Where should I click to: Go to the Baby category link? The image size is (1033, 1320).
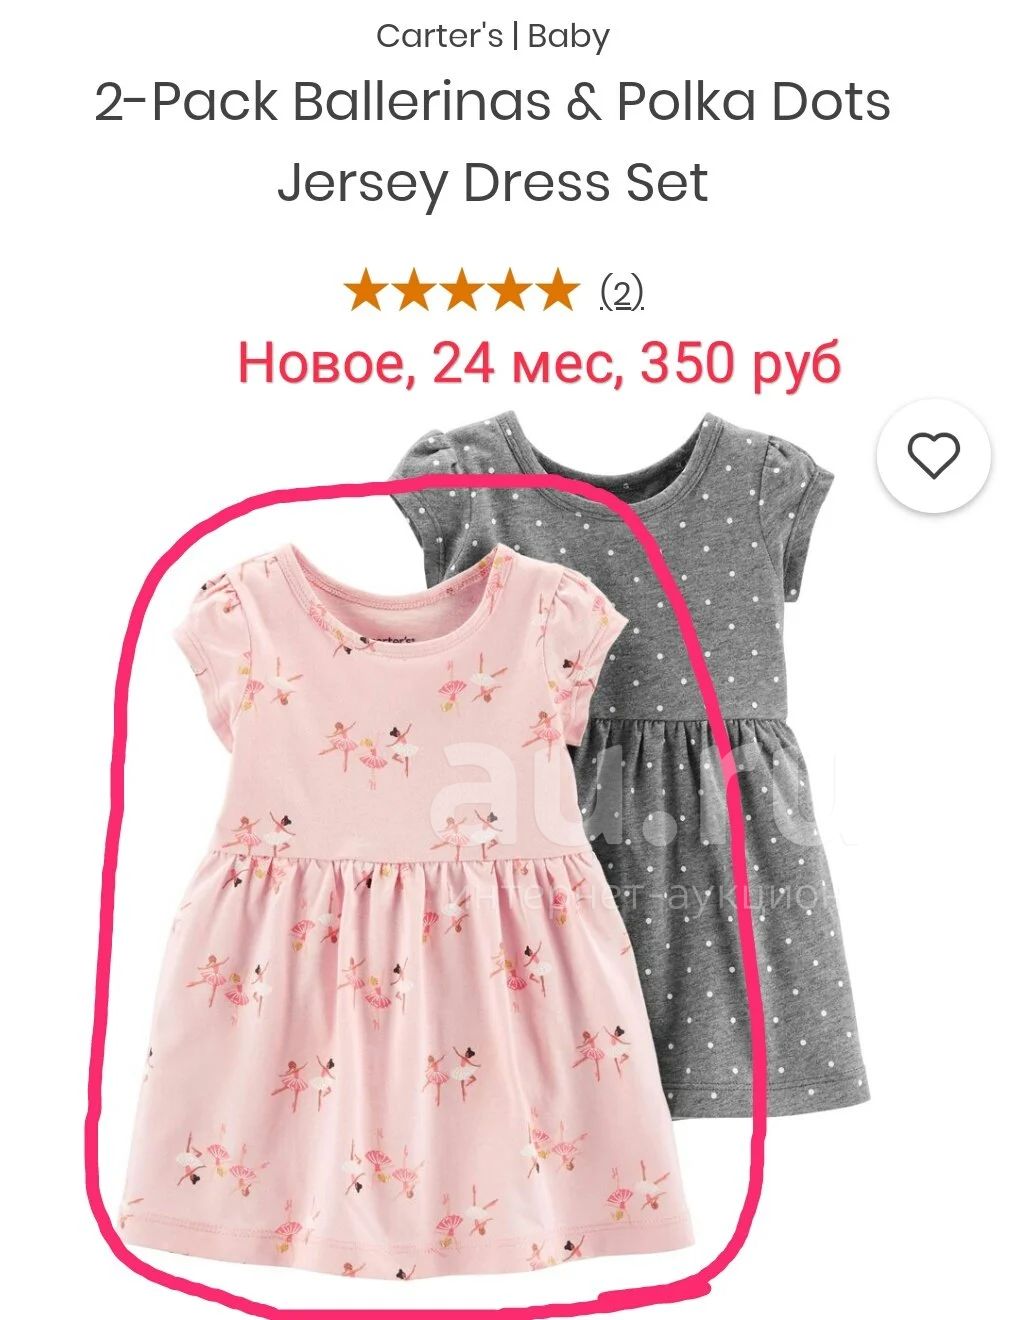click(x=568, y=37)
